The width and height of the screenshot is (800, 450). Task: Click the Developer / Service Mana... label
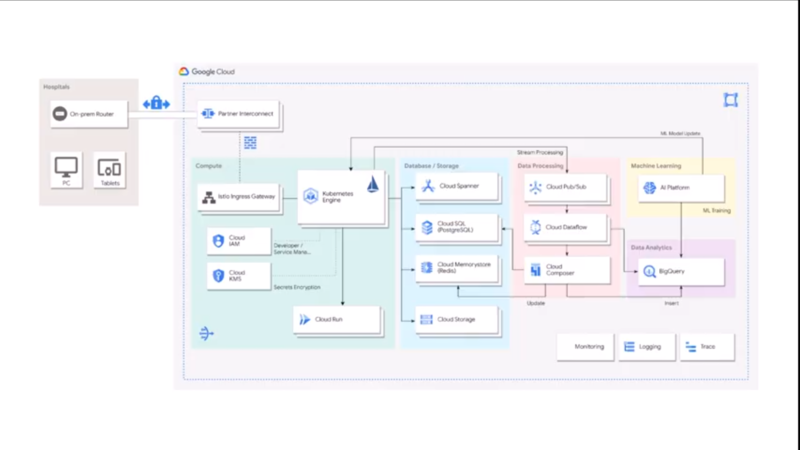click(x=292, y=248)
